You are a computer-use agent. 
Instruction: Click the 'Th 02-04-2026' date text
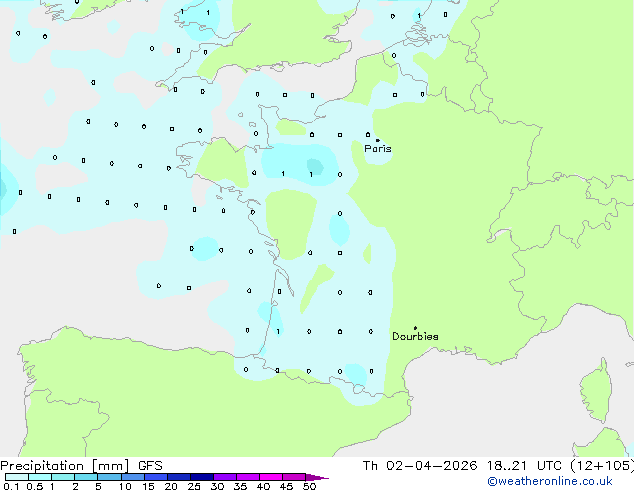pos(420,466)
